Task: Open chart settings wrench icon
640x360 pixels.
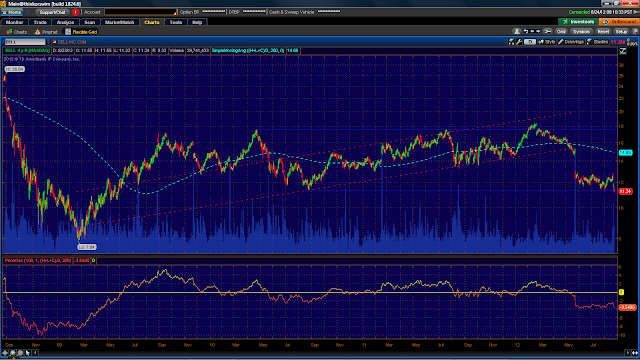Action: [x=519, y=42]
